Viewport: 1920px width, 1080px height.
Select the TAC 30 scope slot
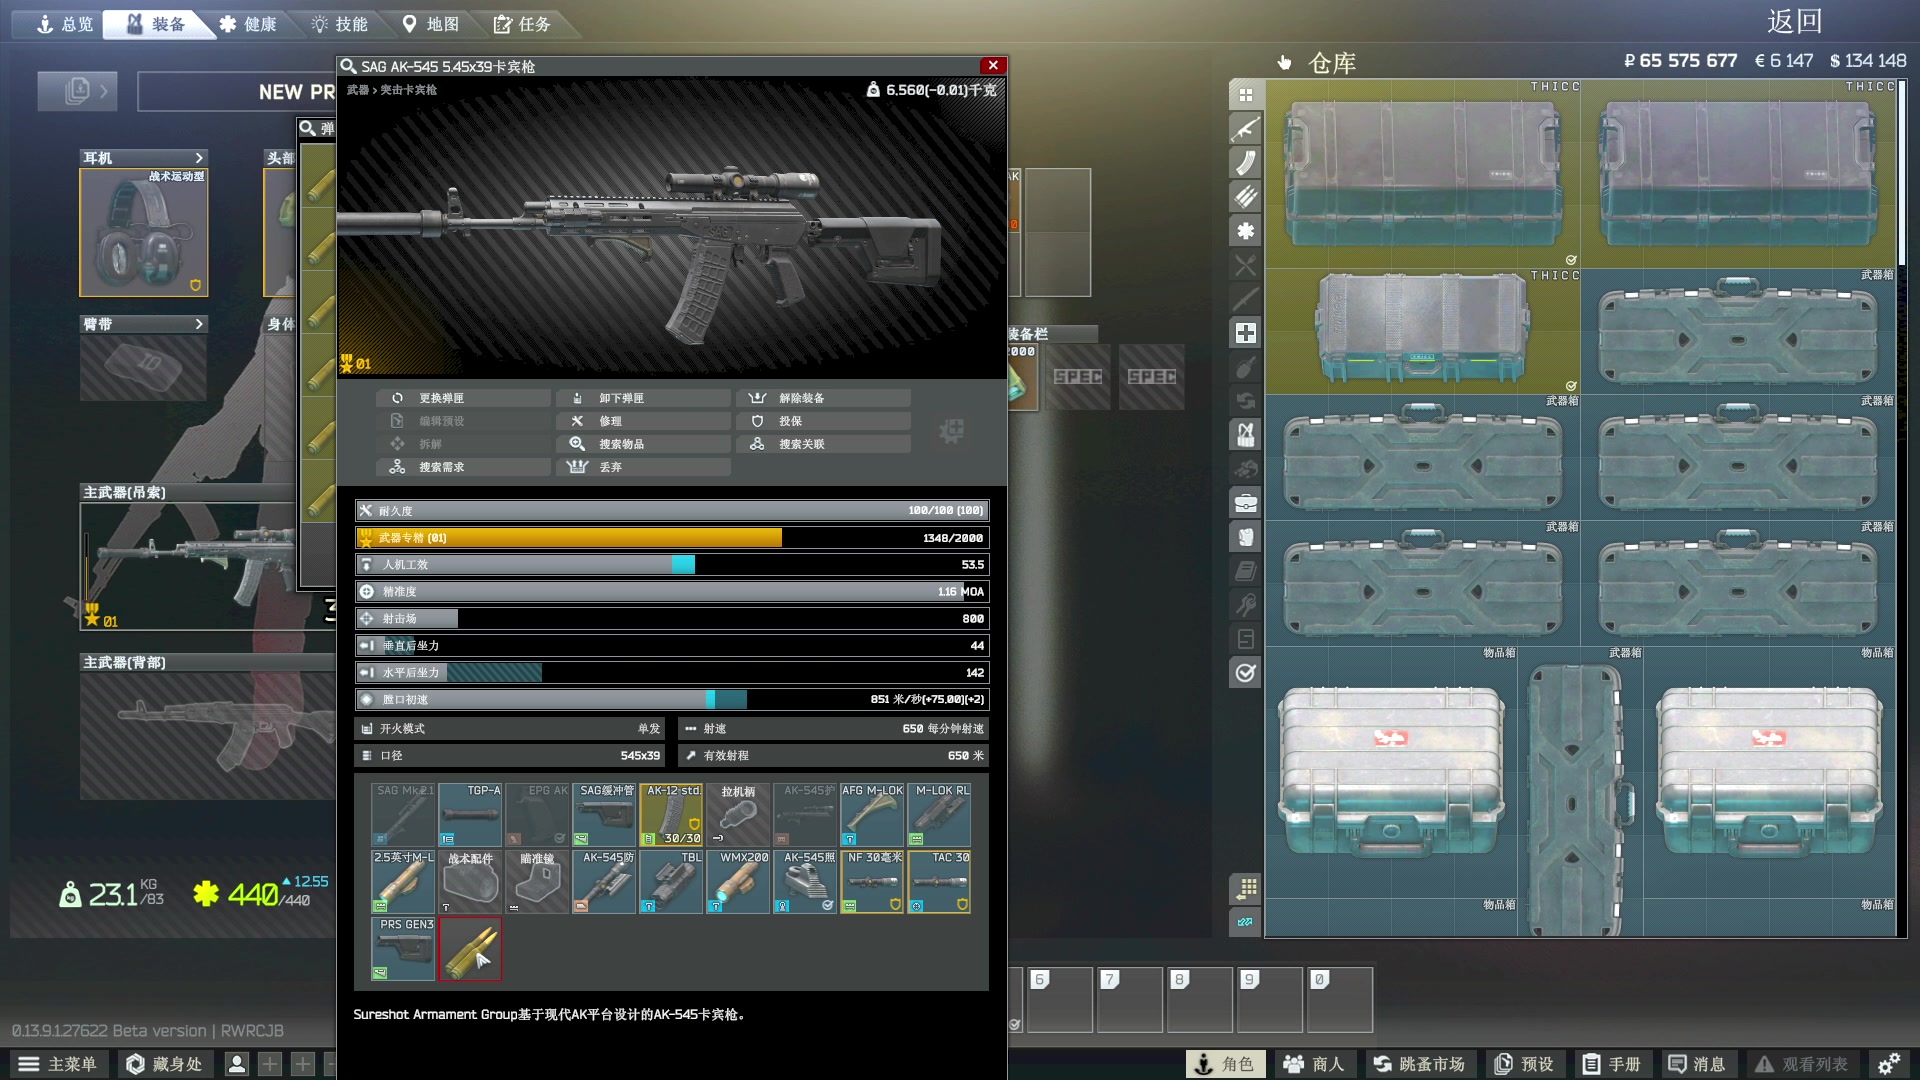pyautogui.click(x=939, y=881)
